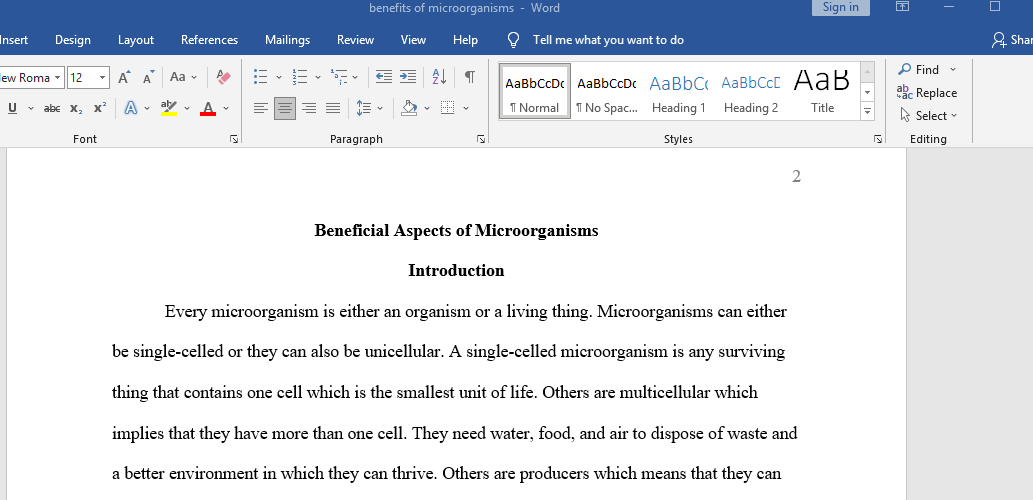Image resolution: width=1033 pixels, height=500 pixels.
Task: Go to the Review tab
Action: 355,40
